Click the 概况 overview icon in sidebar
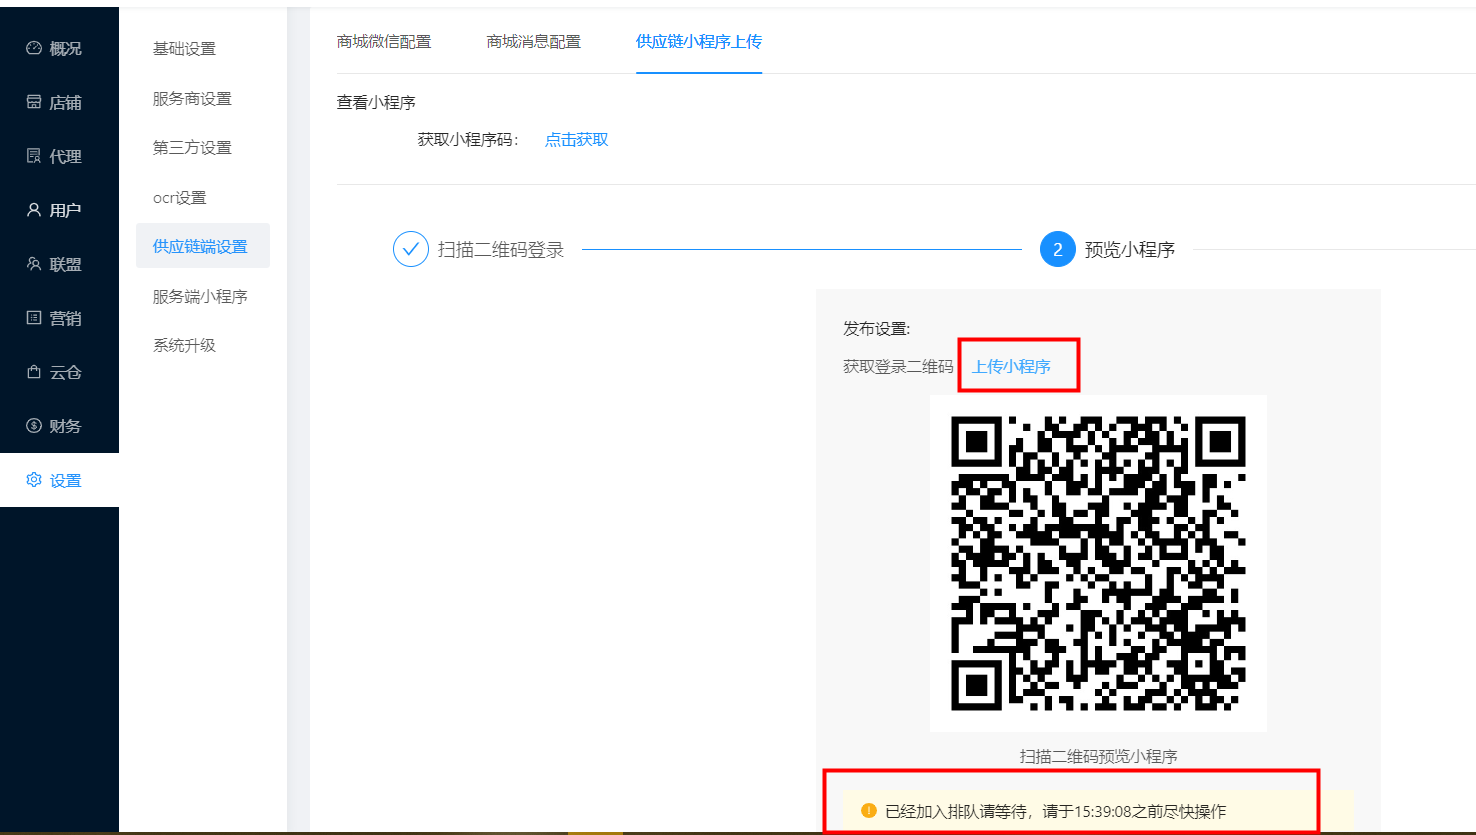The image size is (1476, 835). coord(34,48)
